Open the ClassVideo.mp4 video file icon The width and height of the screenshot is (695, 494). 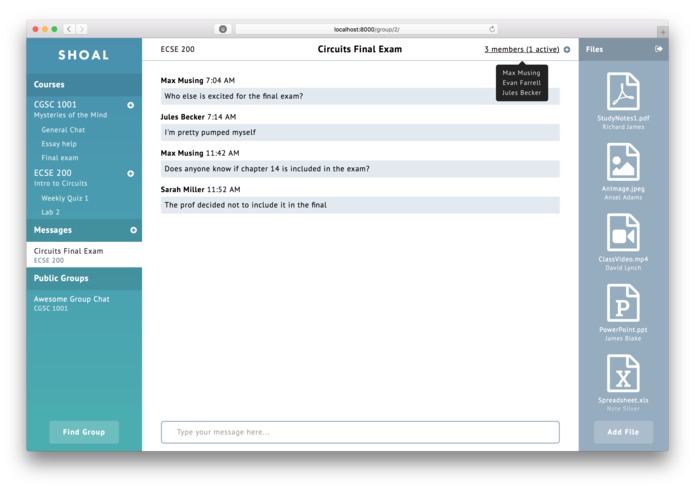[x=623, y=233]
